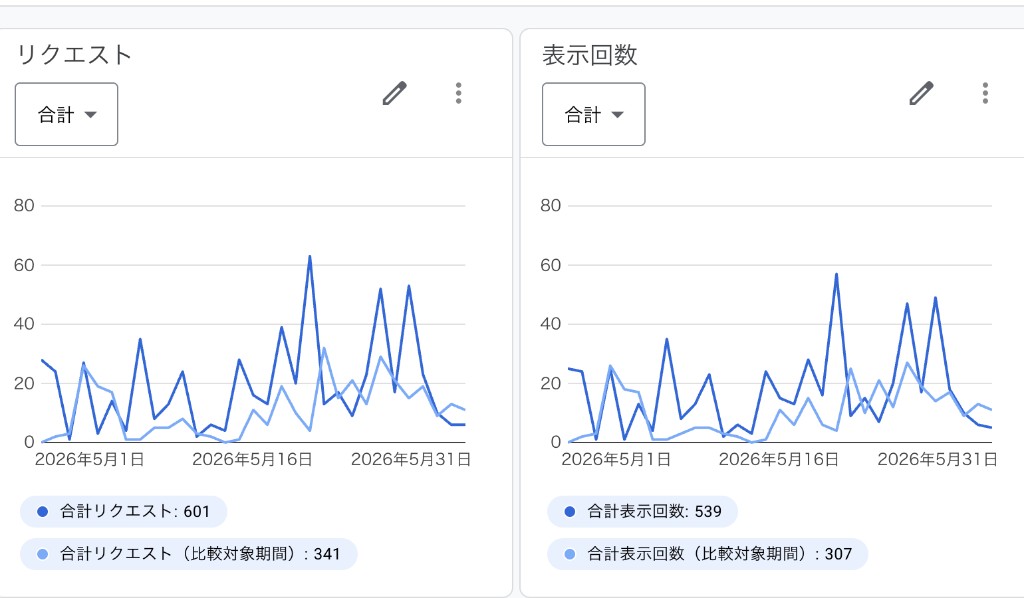The image size is (1024, 598).
Task: Click the 80 axis label on リクエスト chart
Action: pyautogui.click(x=24, y=206)
